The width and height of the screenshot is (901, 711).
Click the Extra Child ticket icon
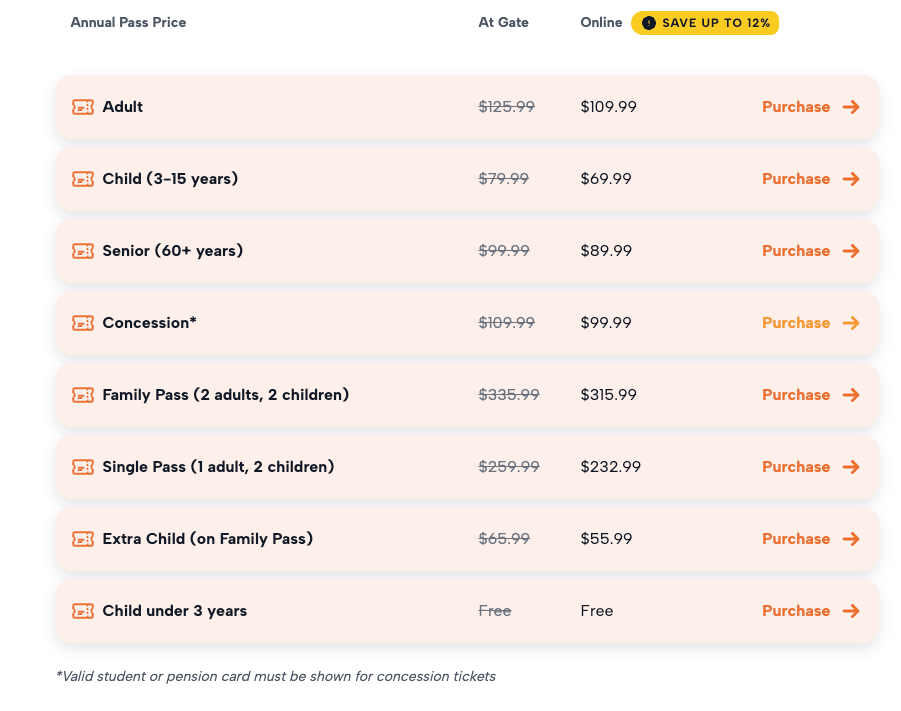click(x=83, y=539)
